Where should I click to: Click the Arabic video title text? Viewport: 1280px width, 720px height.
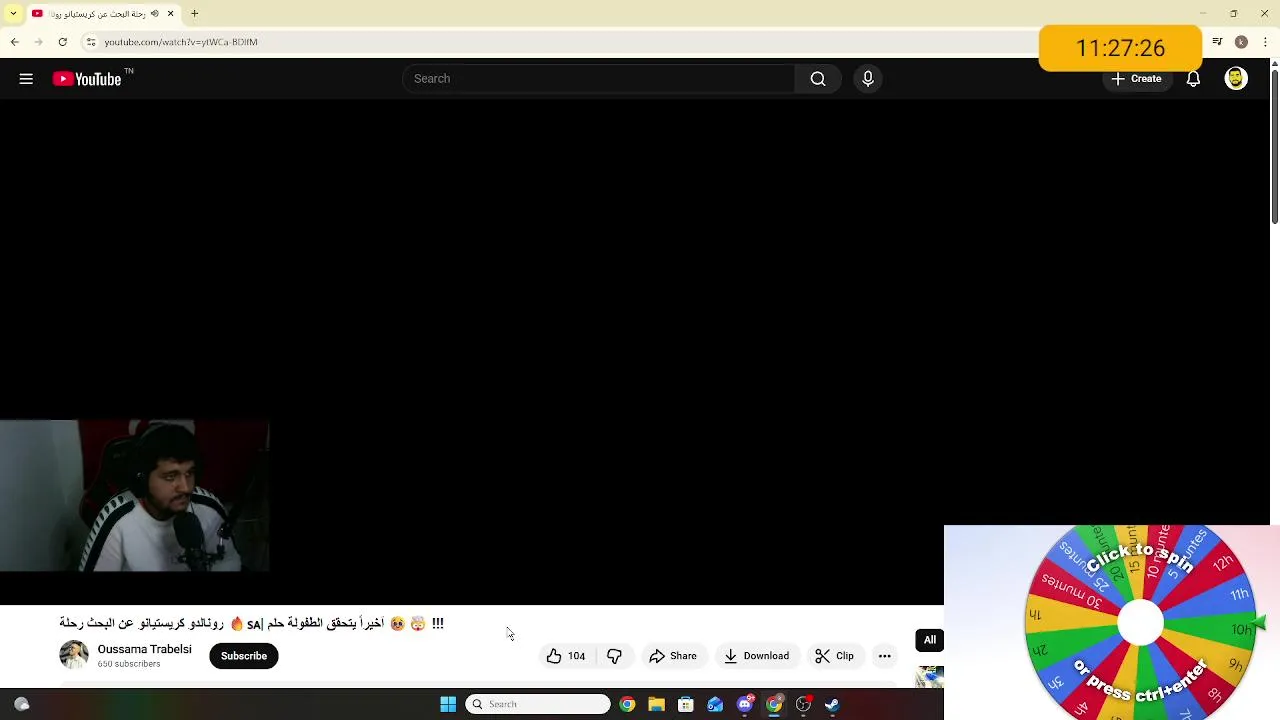point(251,623)
